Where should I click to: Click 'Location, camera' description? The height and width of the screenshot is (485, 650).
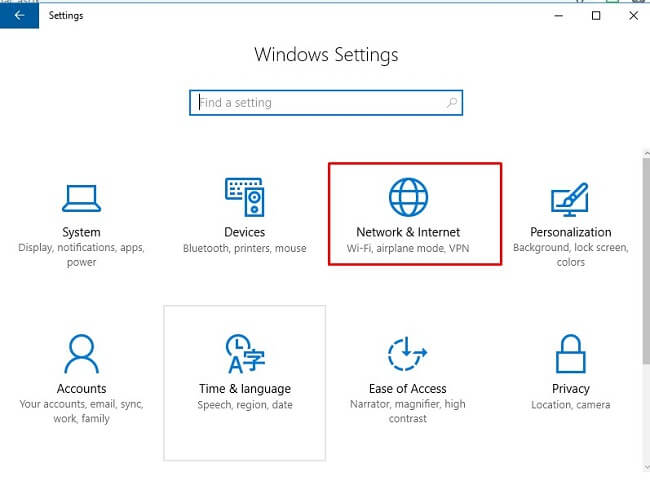click(x=571, y=405)
